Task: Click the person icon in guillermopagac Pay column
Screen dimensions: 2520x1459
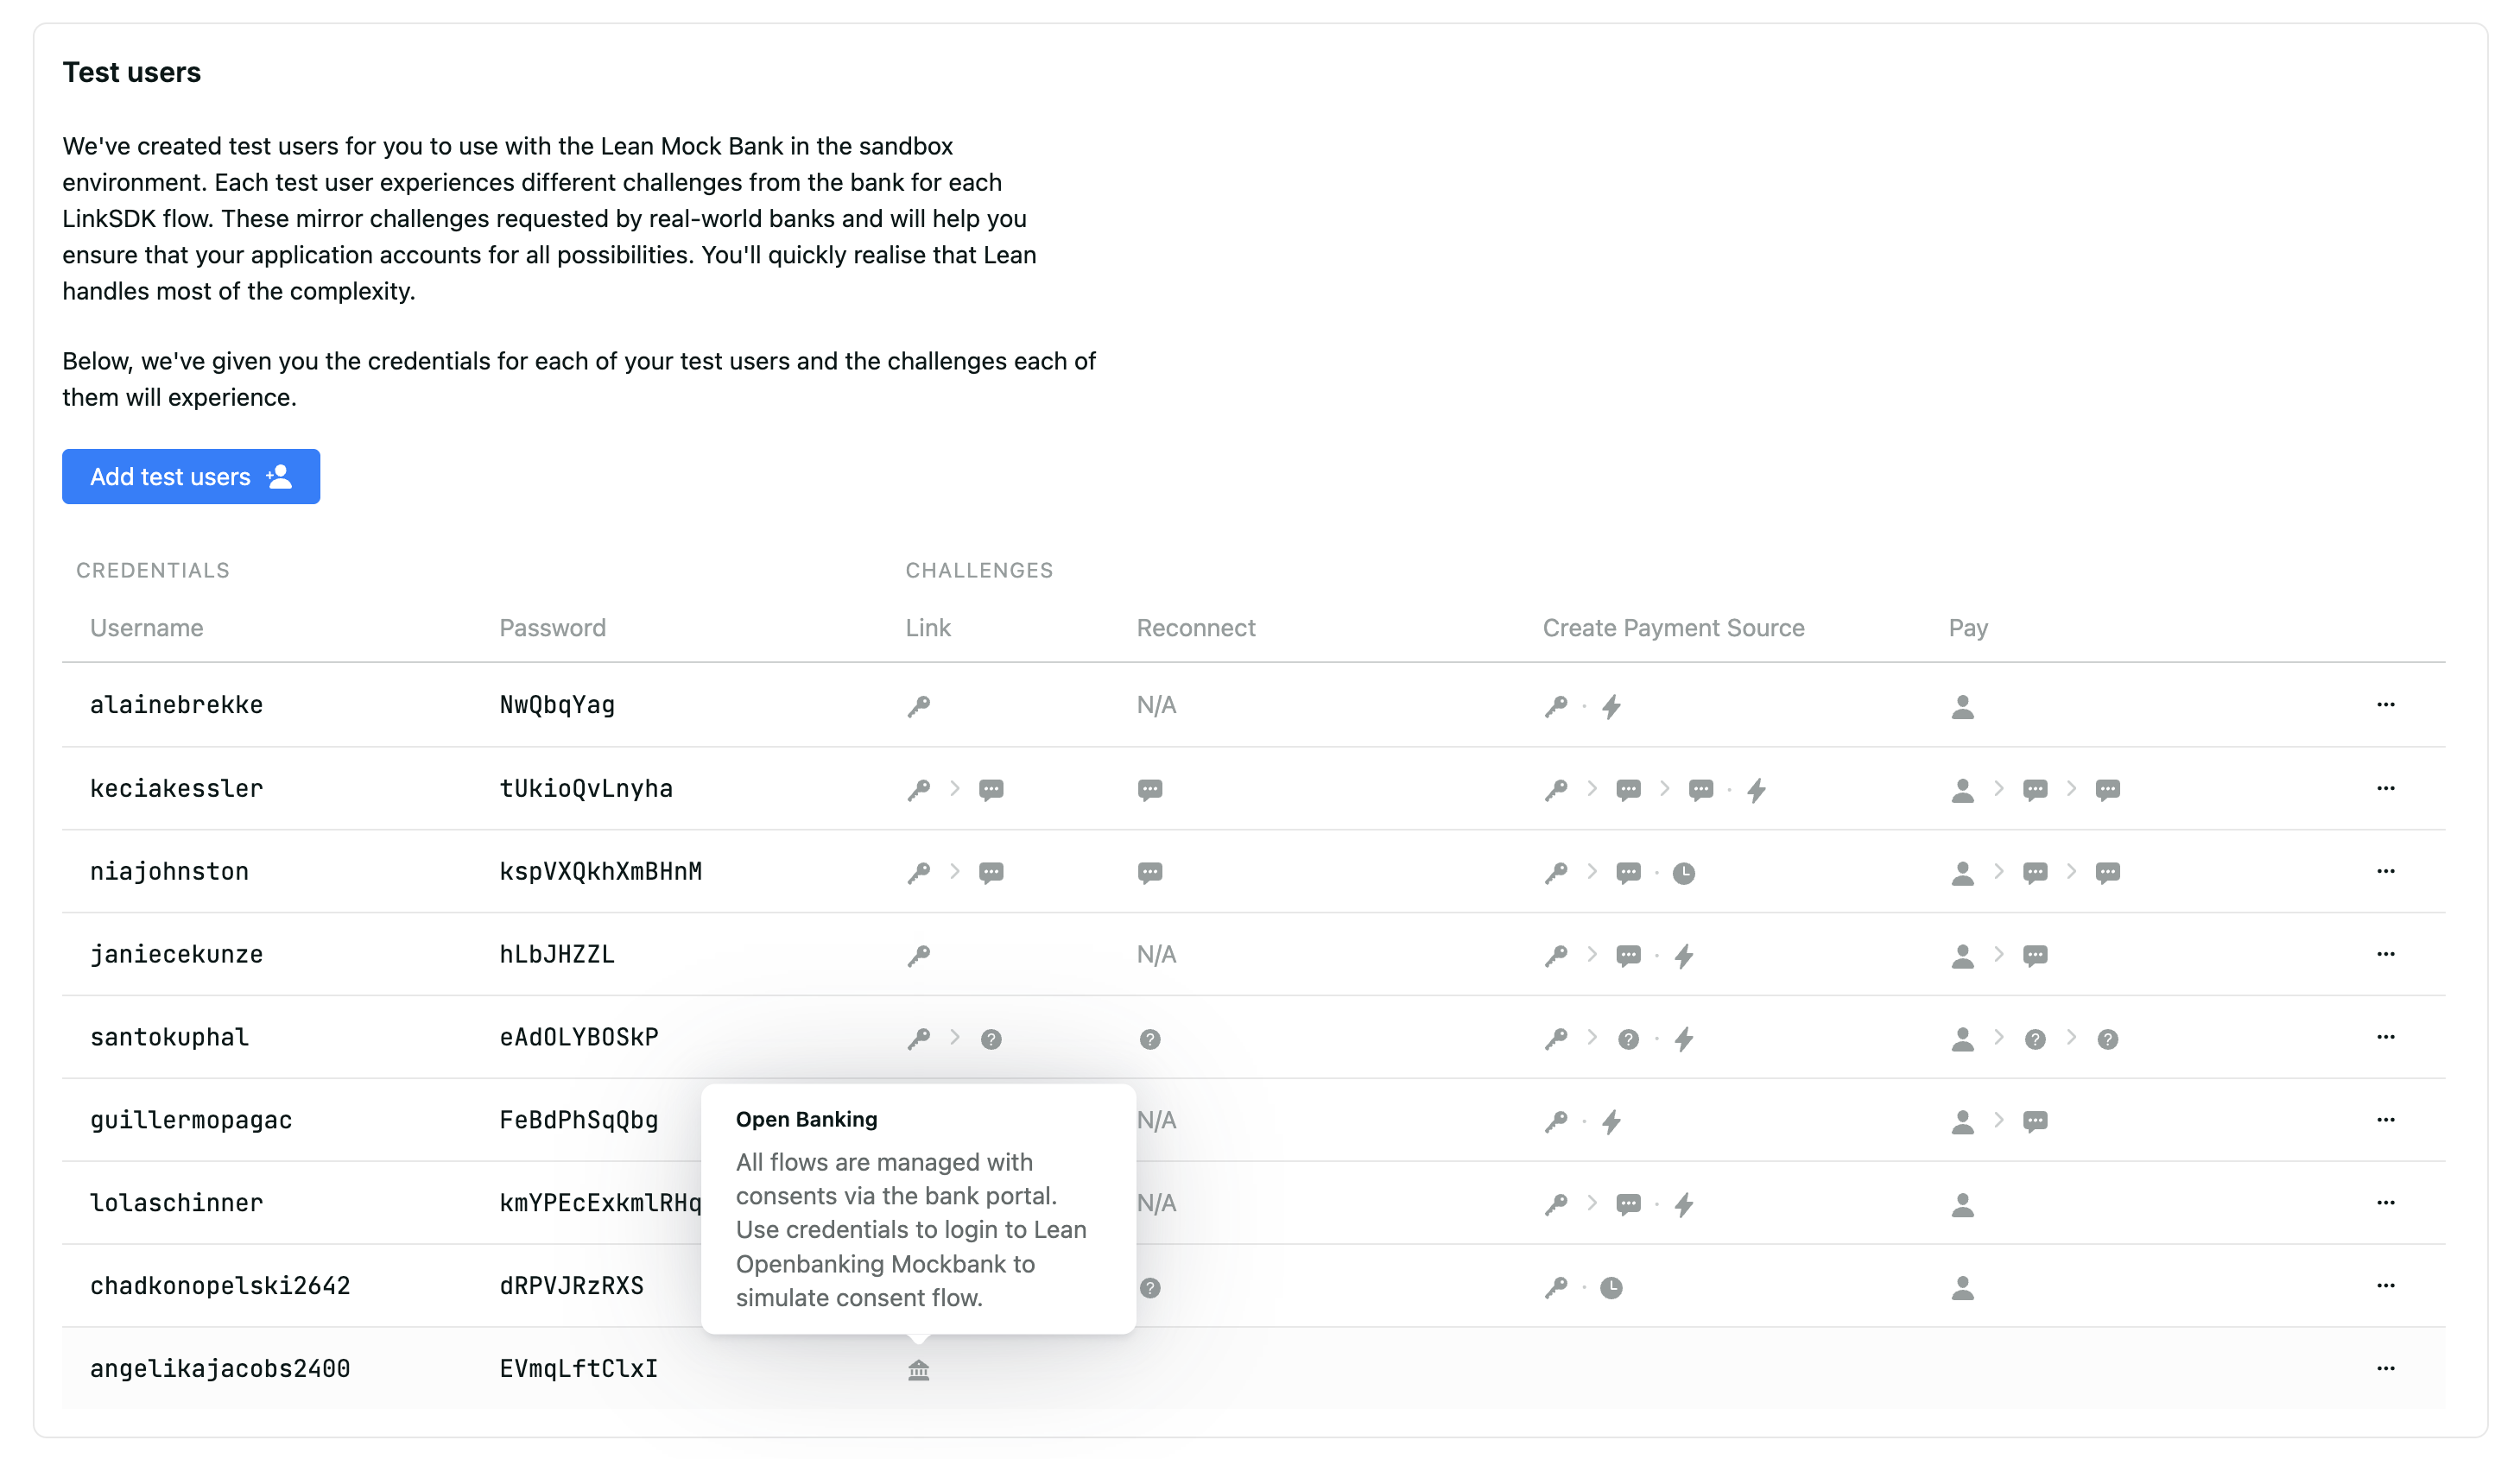Action: pyautogui.click(x=1962, y=1122)
